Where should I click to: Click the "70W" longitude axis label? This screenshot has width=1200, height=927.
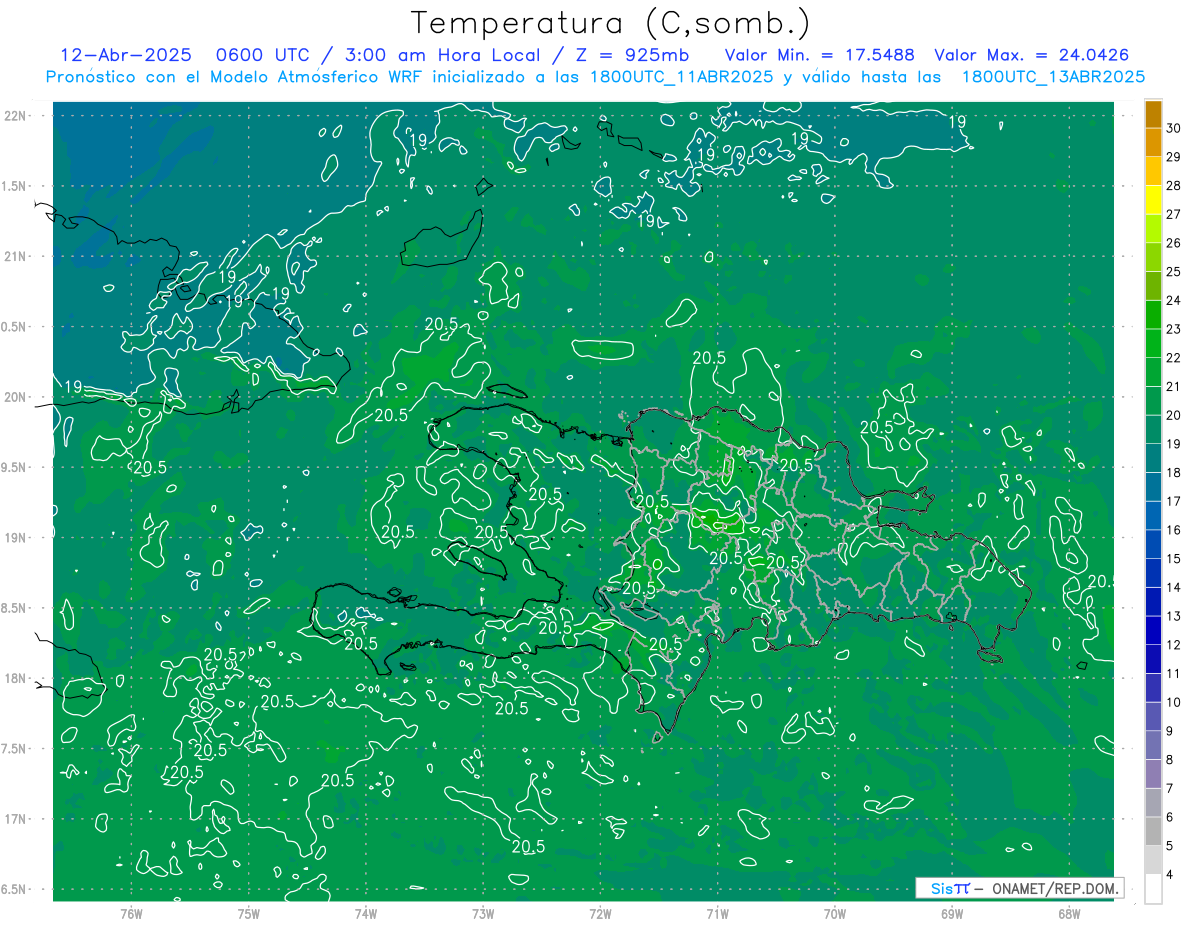(835, 913)
